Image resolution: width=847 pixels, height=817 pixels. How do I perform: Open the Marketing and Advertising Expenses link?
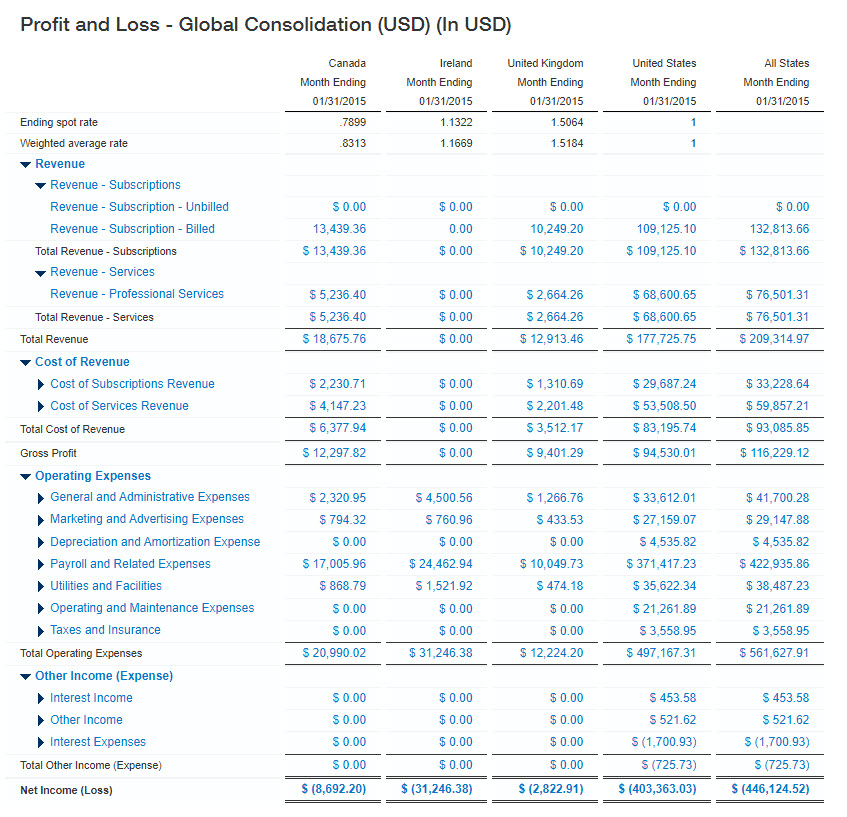click(x=147, y=519)
